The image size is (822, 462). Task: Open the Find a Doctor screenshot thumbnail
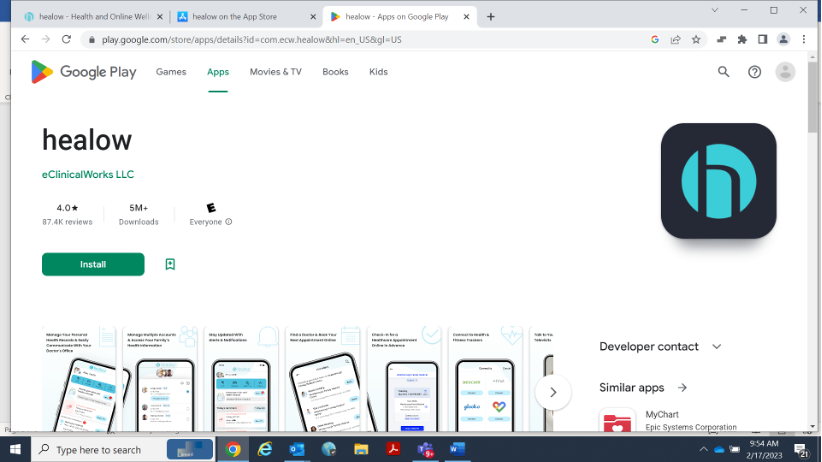(322, 379)
